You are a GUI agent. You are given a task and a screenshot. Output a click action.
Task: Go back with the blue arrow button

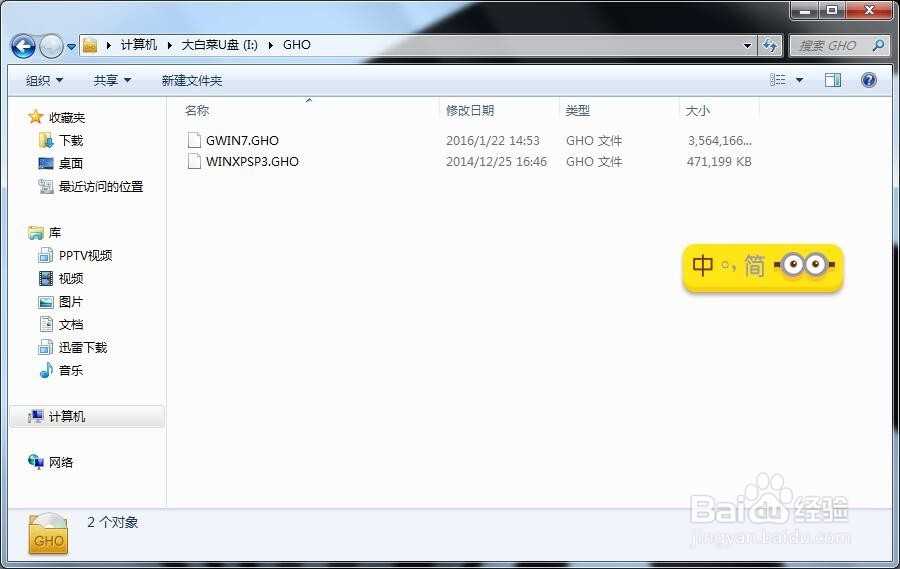pos(23,46)
